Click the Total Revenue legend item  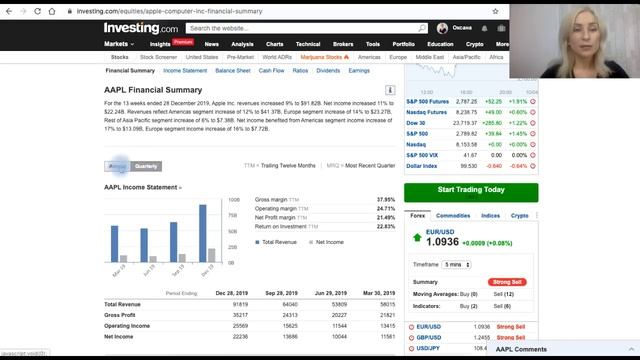click(276, 242)
